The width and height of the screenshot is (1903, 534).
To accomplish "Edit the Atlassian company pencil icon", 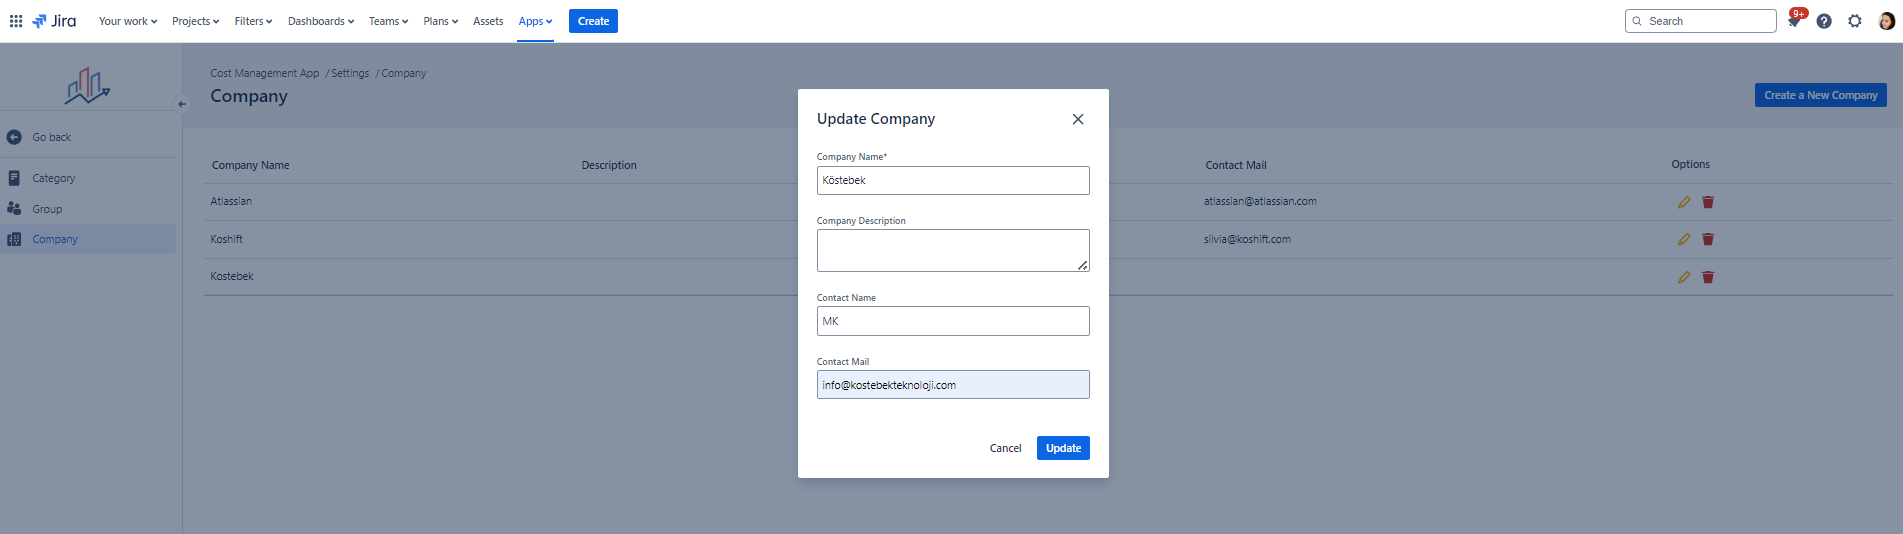I will click(x=1684, y=202).
